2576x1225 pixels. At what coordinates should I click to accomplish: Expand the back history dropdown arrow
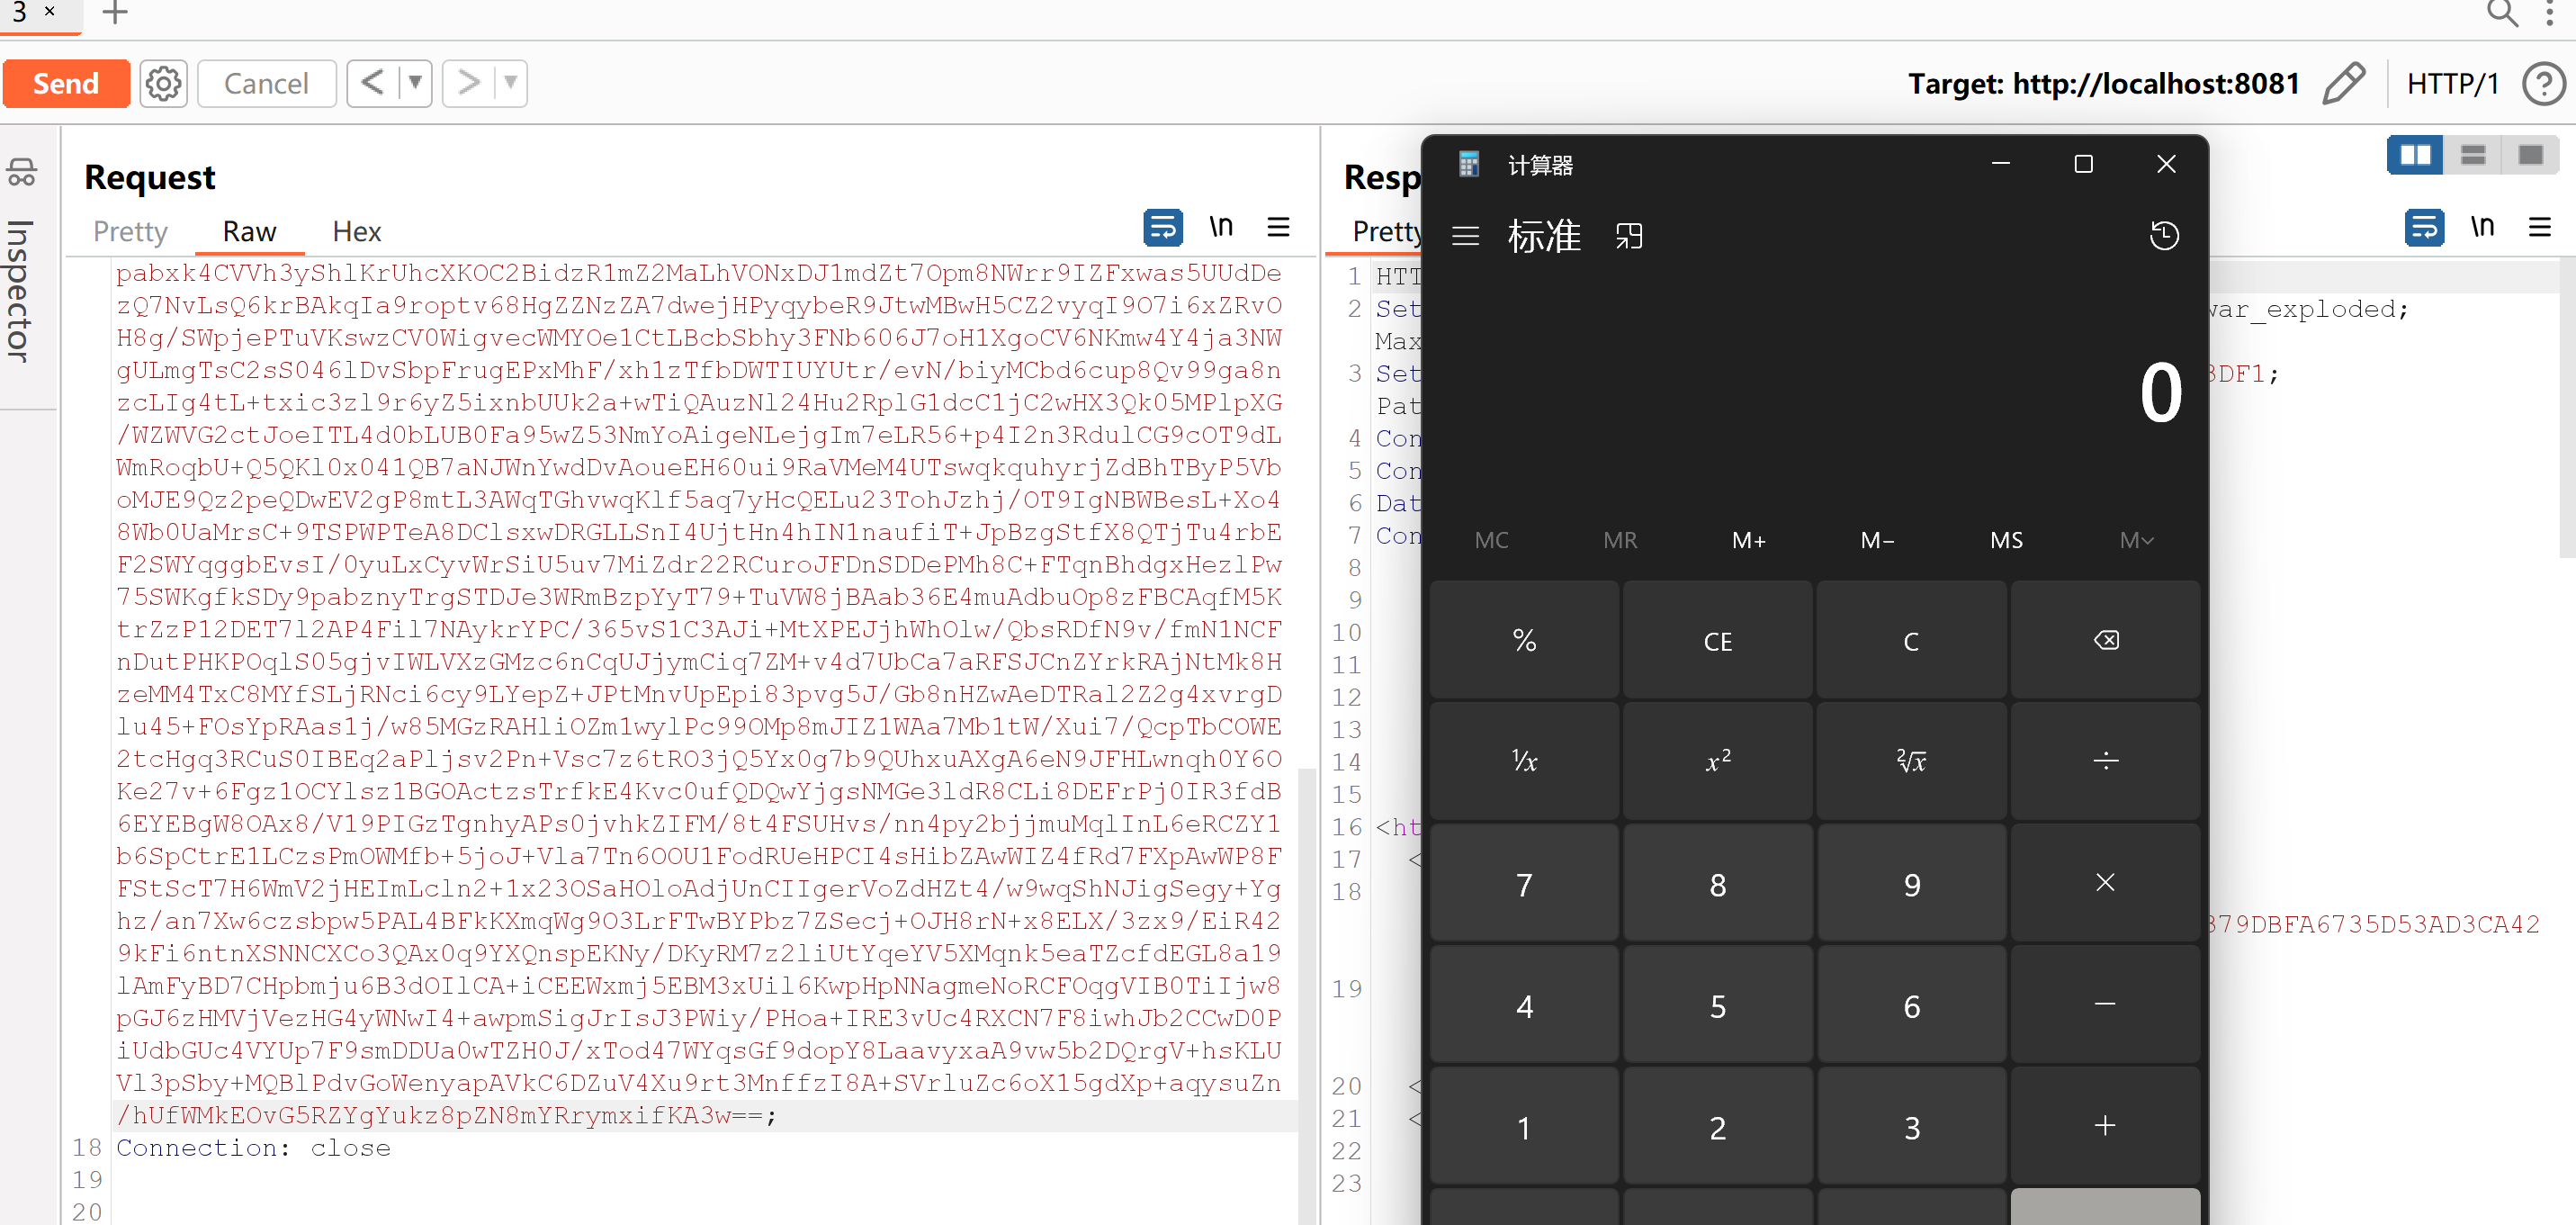[x=415, y=83]
